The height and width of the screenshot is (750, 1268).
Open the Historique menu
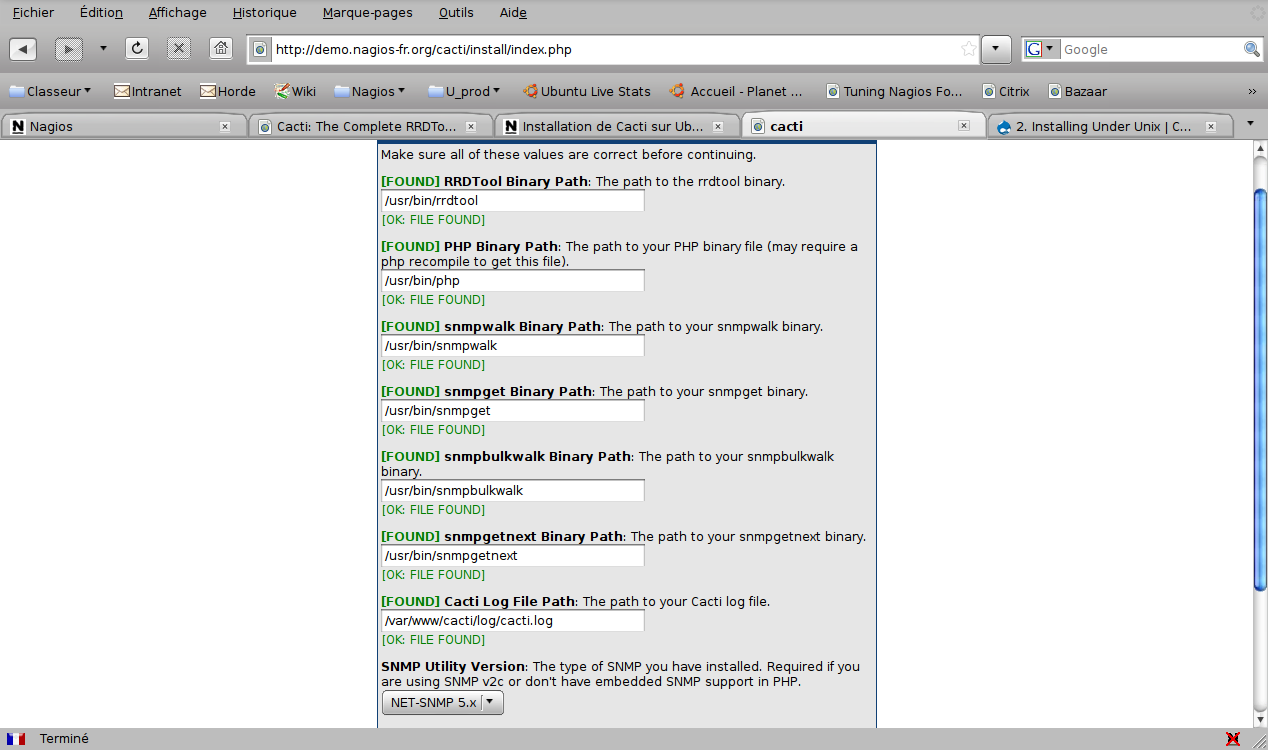click(x=264, y=13)
